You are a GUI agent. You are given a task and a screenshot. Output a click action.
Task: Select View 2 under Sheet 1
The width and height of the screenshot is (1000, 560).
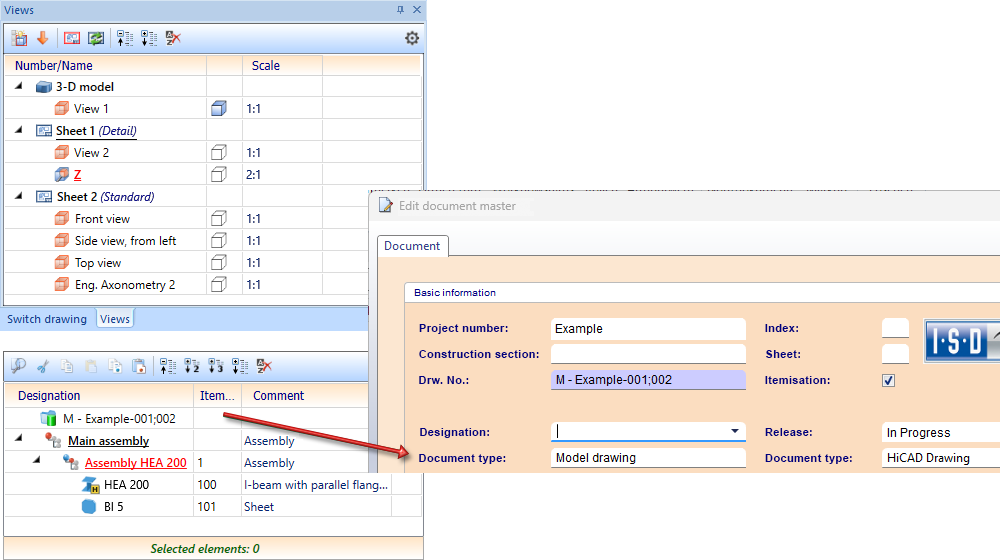coord(91,152)
